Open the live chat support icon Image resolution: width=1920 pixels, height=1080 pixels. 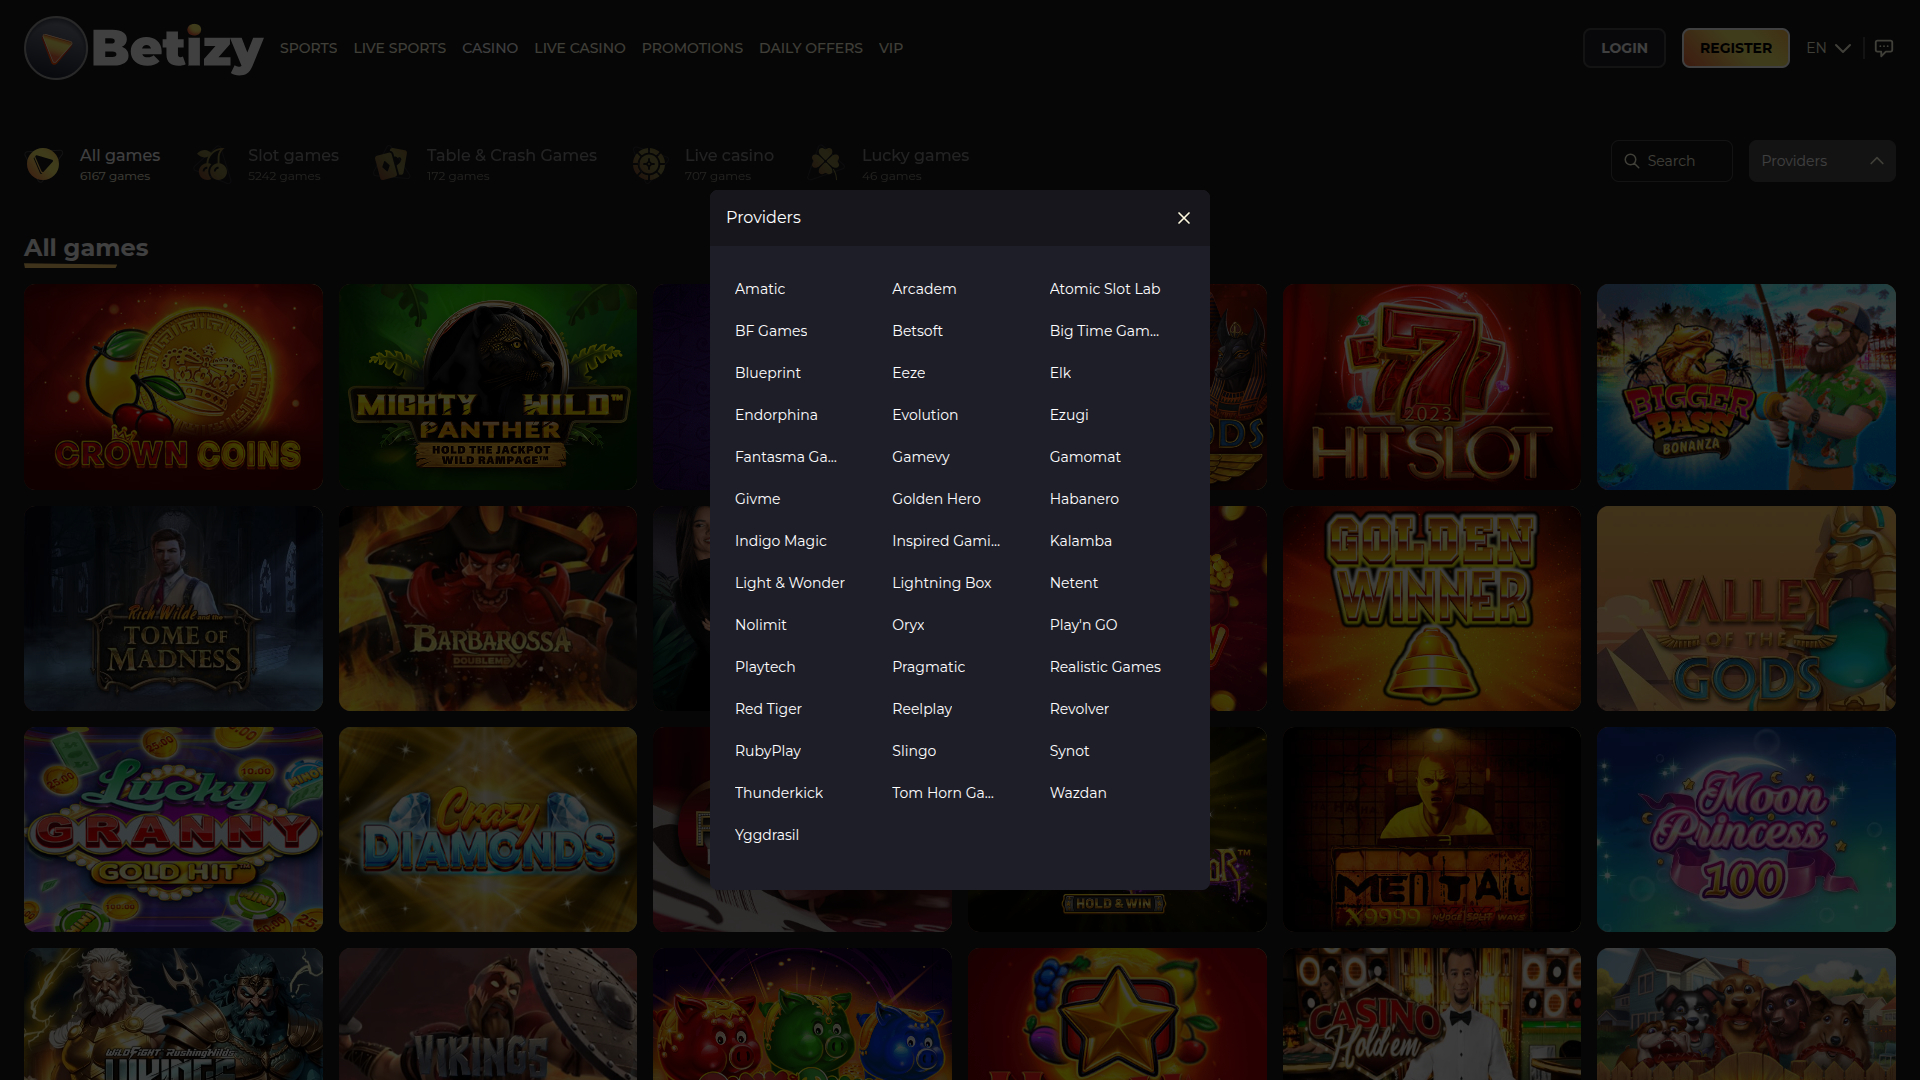coord(1885,47)
